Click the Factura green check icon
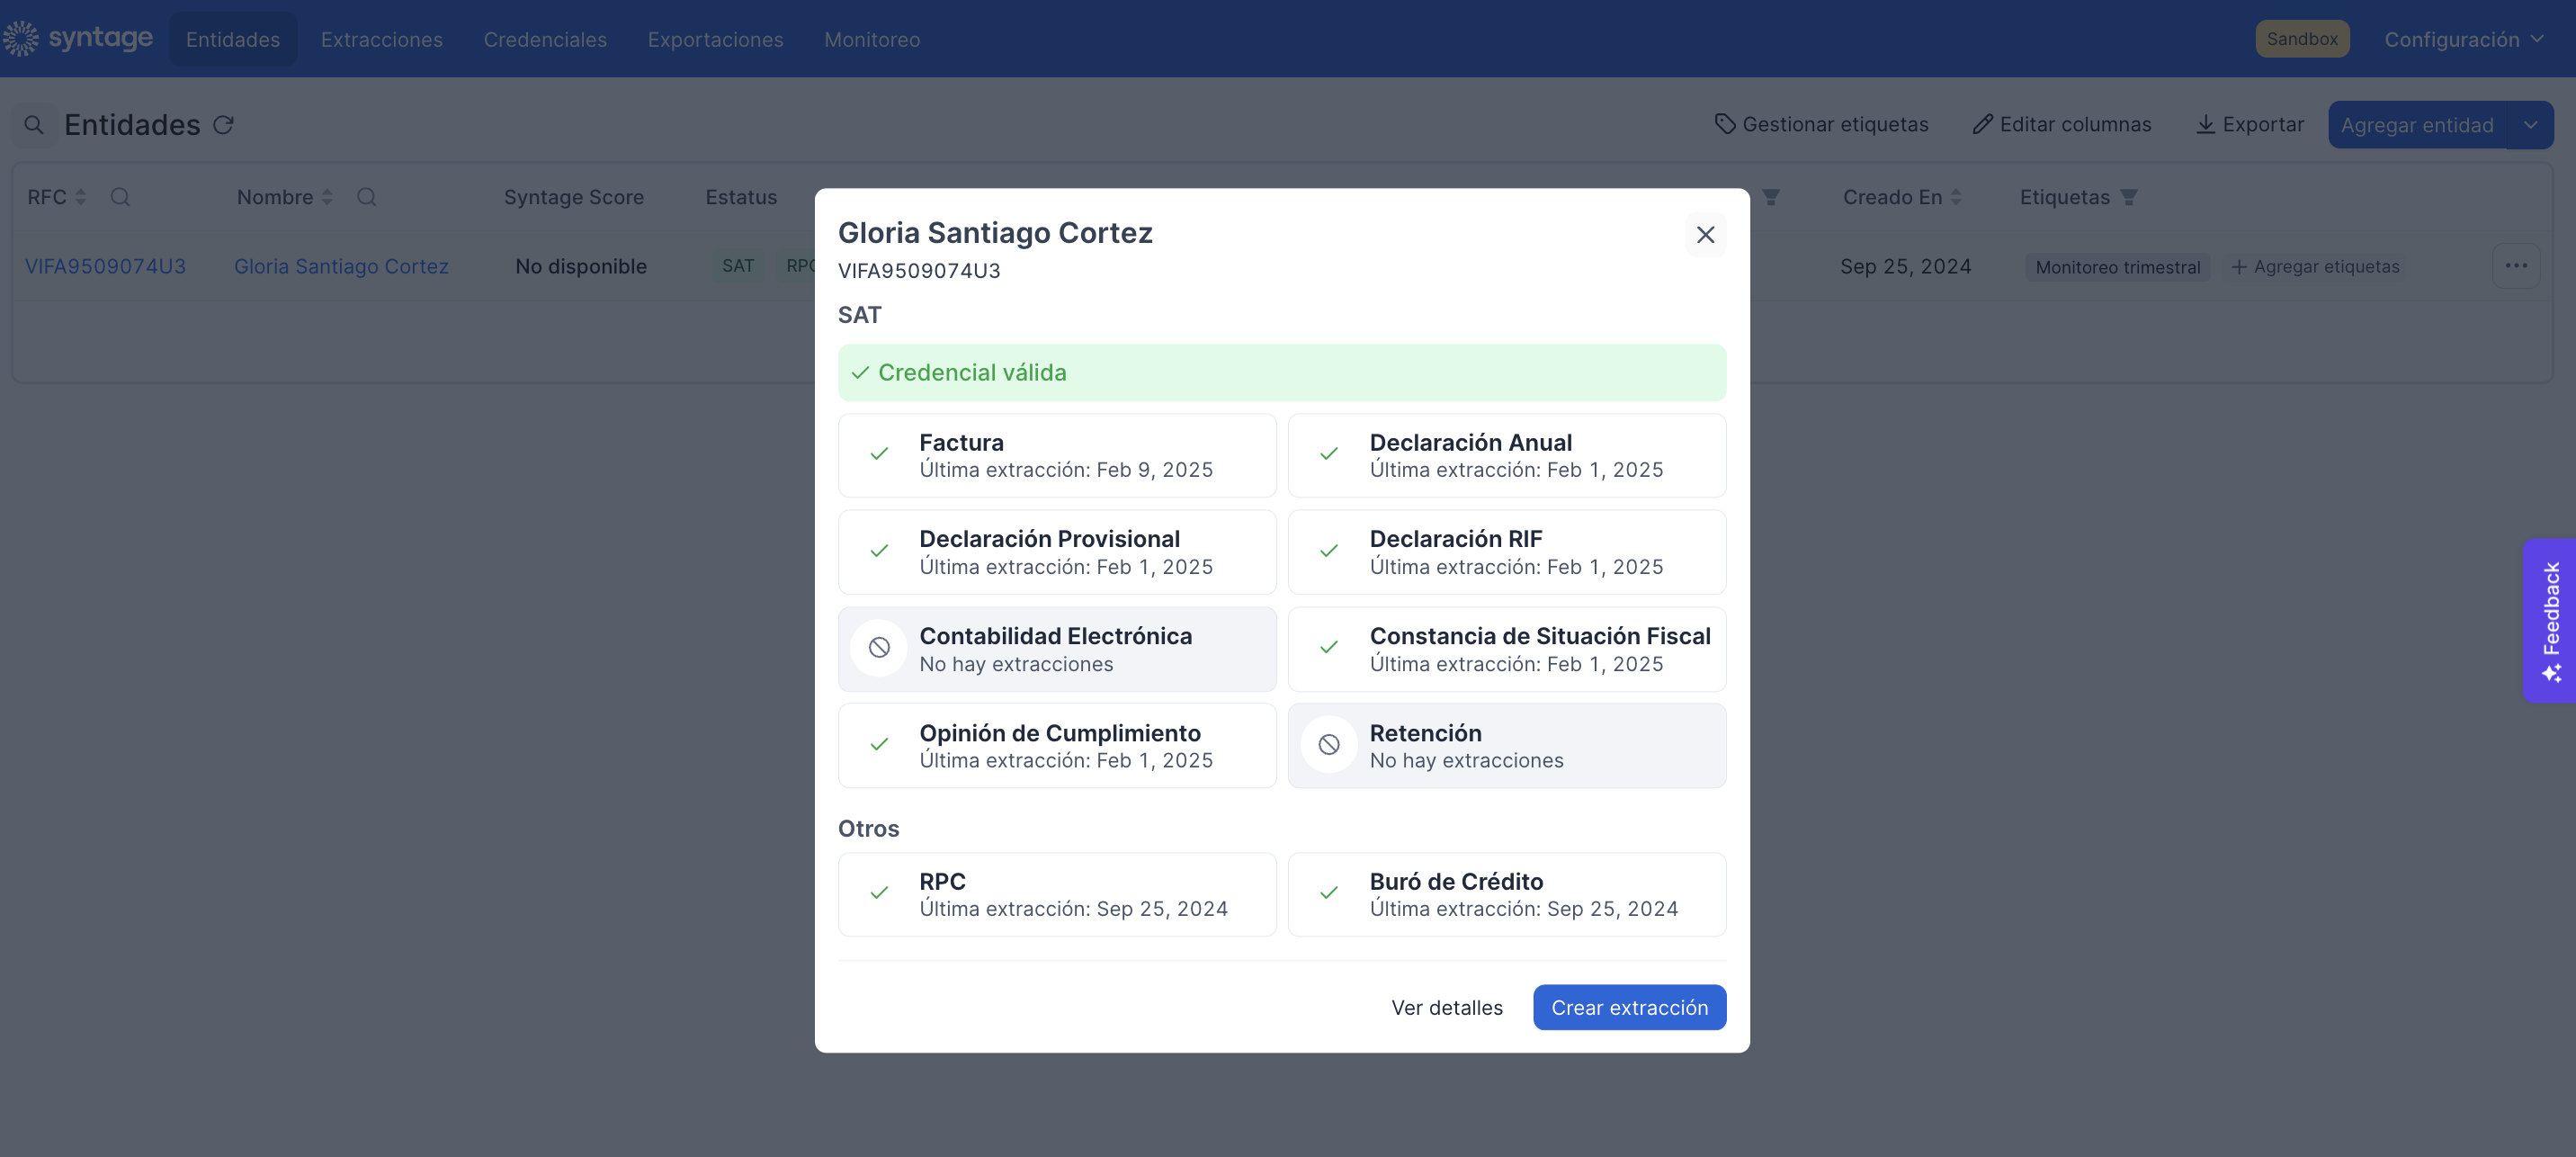2576x1157 pixels. [879, 454]
